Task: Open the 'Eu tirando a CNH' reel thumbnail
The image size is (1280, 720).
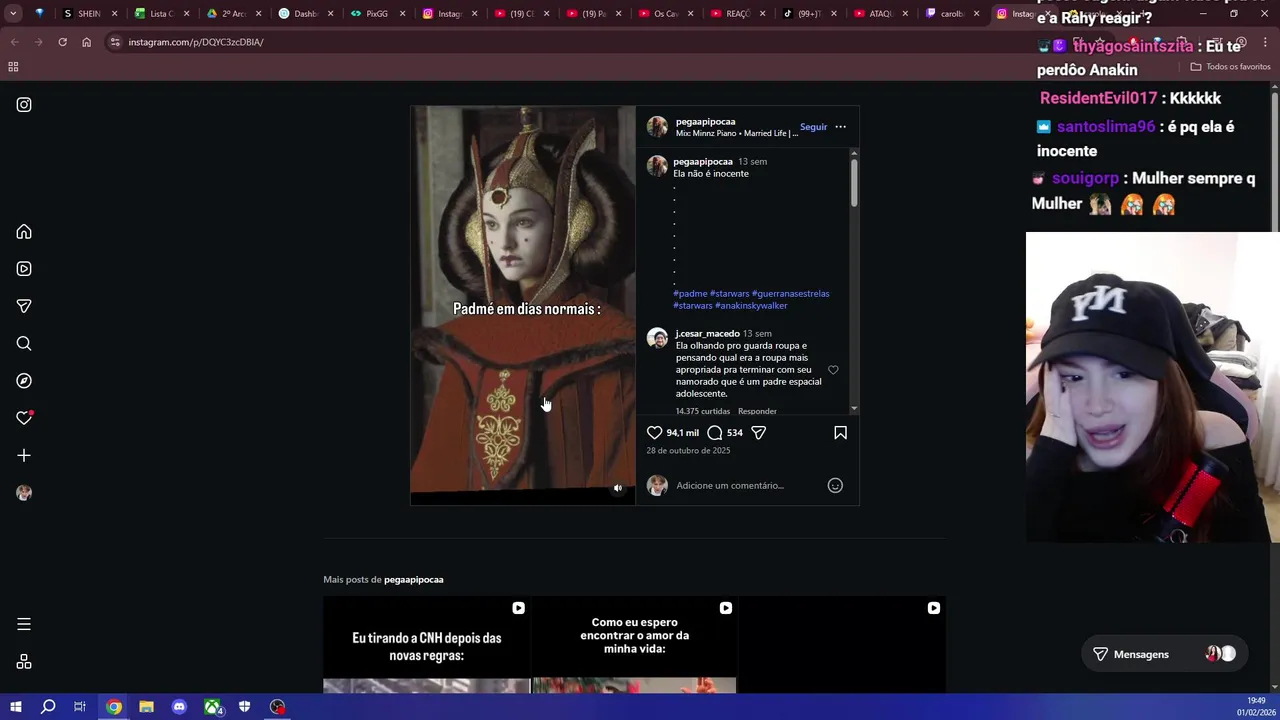Action: [x=426, y=645]
